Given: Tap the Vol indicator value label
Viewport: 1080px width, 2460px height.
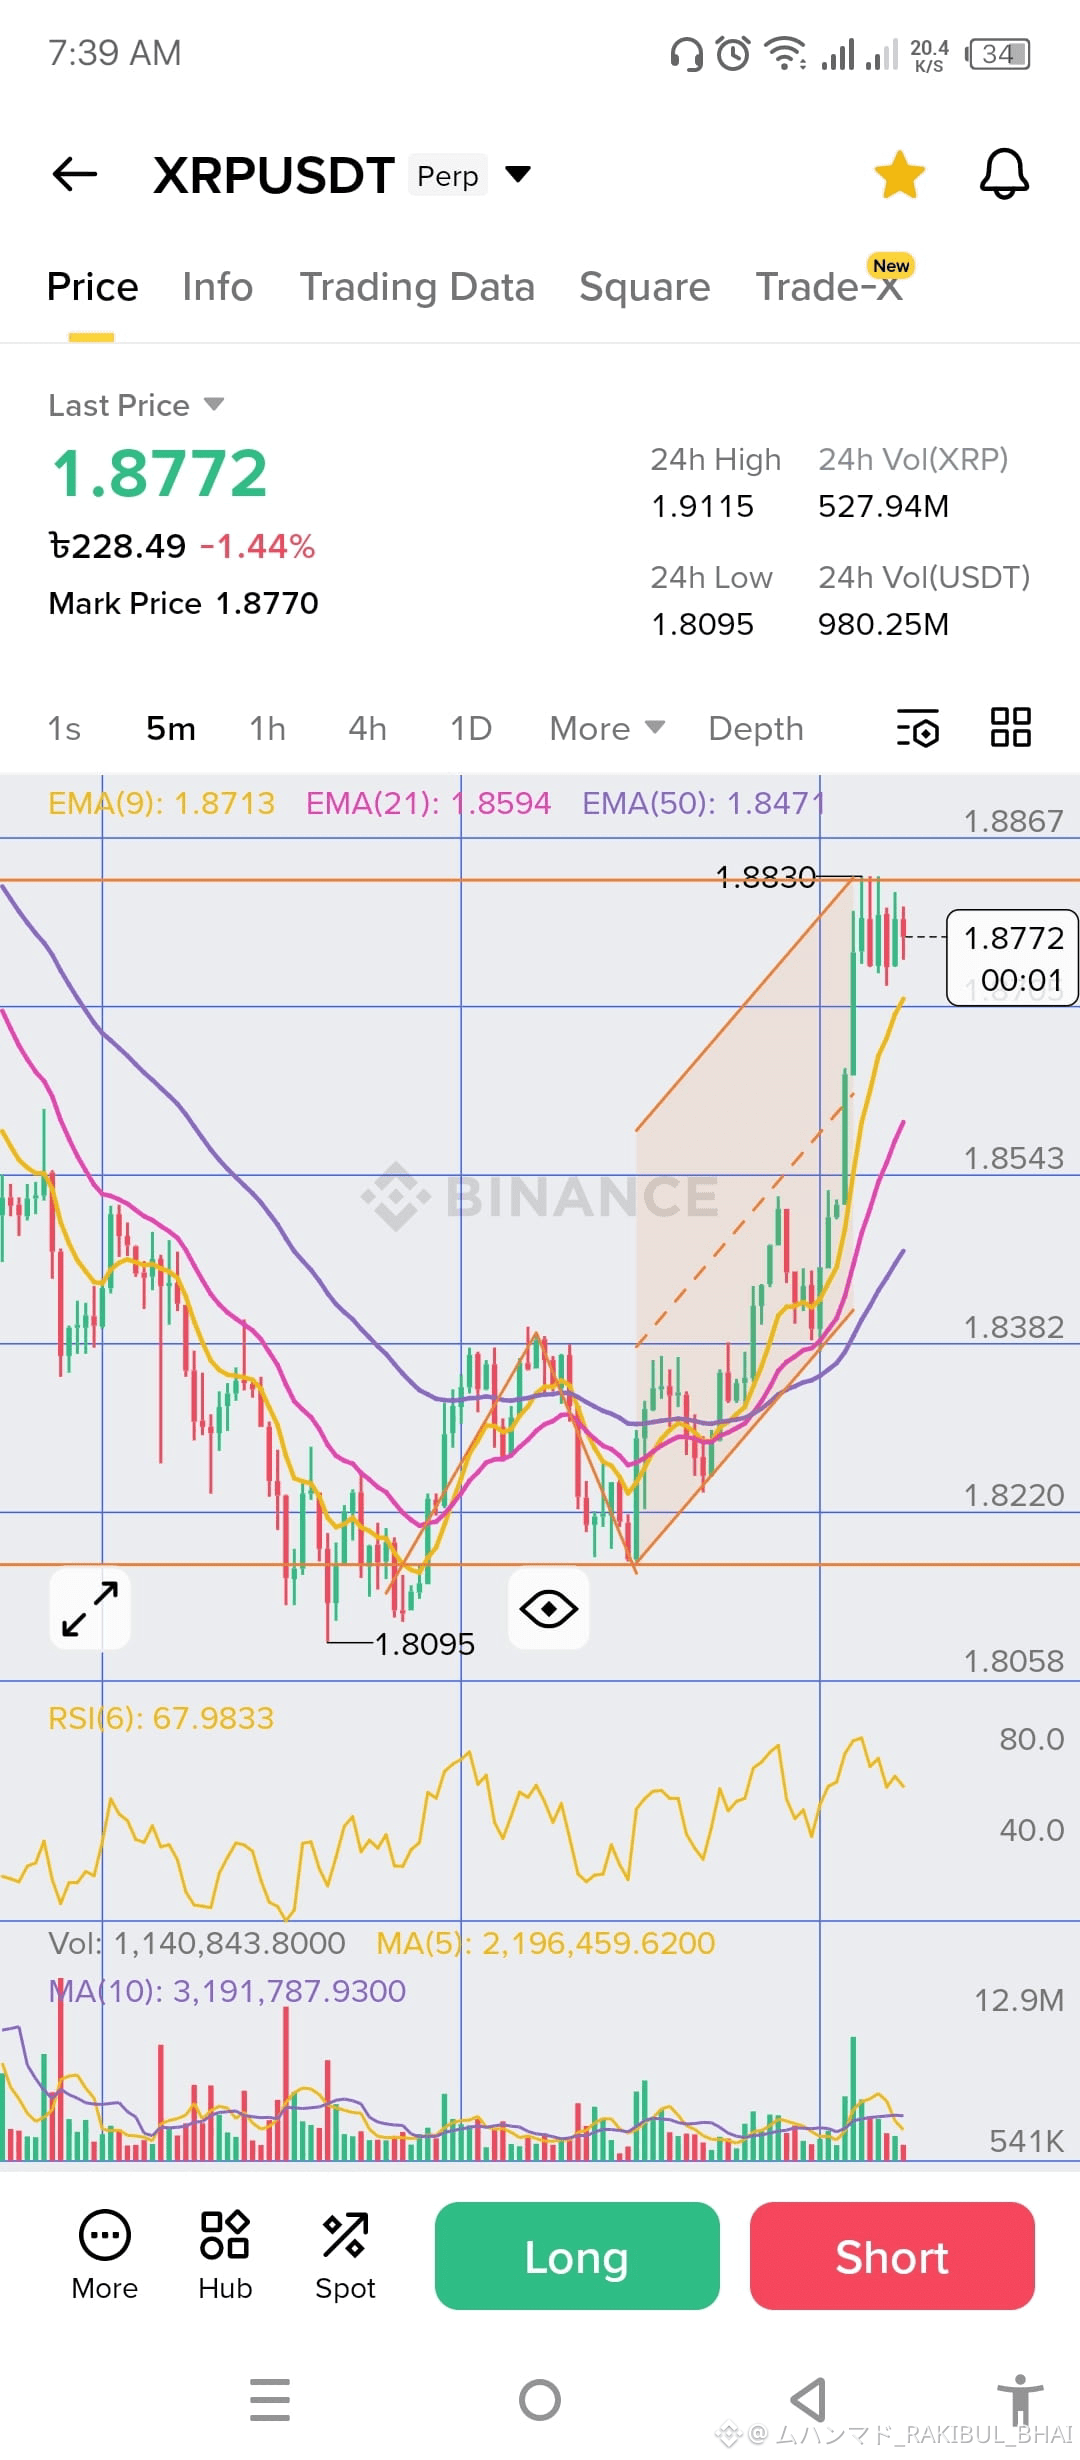Looking at the screenshot, I should coord(197,1943).
